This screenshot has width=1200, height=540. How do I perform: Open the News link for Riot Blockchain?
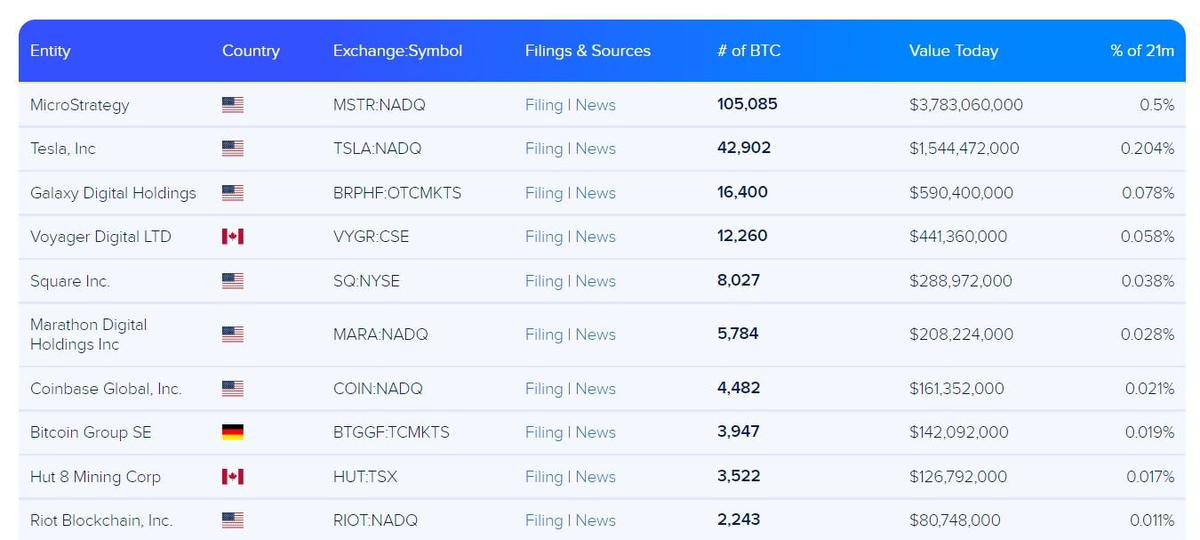[x=596, y=520]
